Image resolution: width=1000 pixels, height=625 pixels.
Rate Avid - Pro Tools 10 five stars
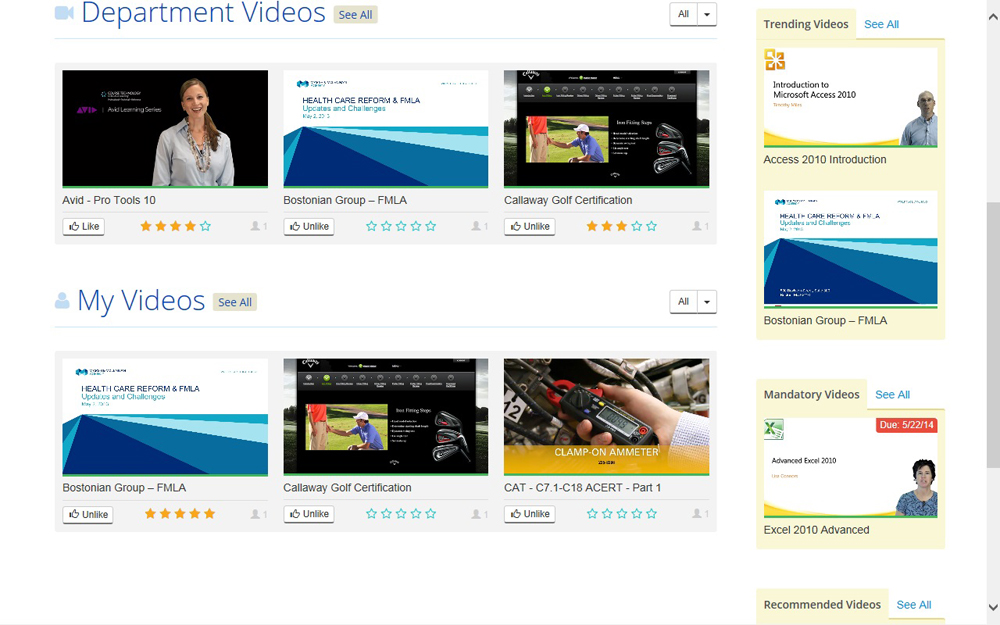point(205,226)
